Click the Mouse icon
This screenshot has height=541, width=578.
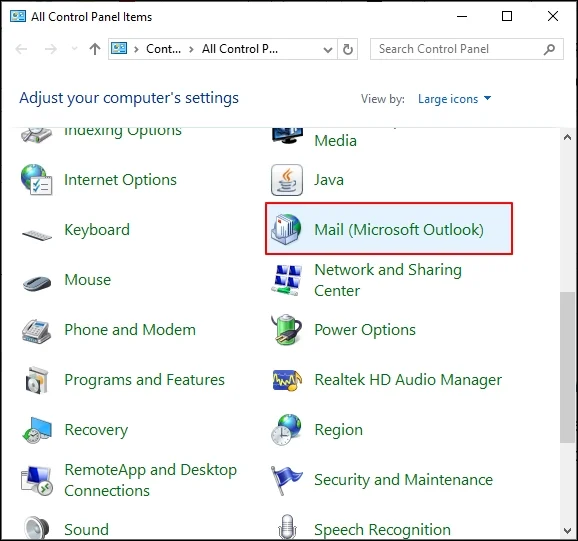tap(37, 283)
